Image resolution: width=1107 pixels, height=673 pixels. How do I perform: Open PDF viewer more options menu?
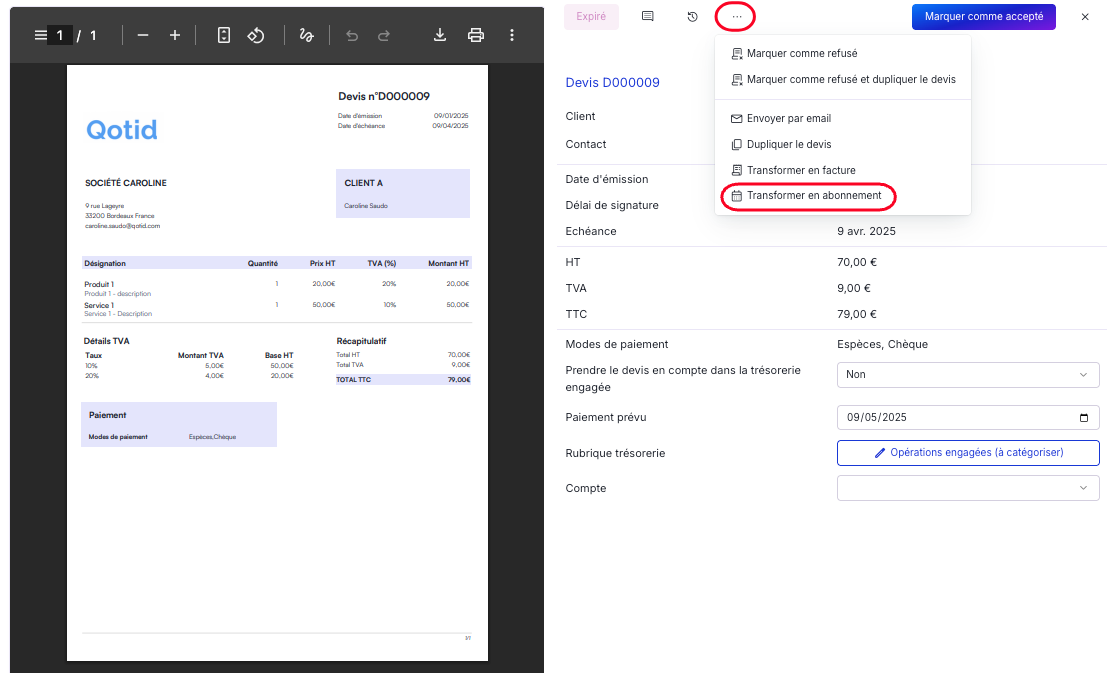[512, 35]
